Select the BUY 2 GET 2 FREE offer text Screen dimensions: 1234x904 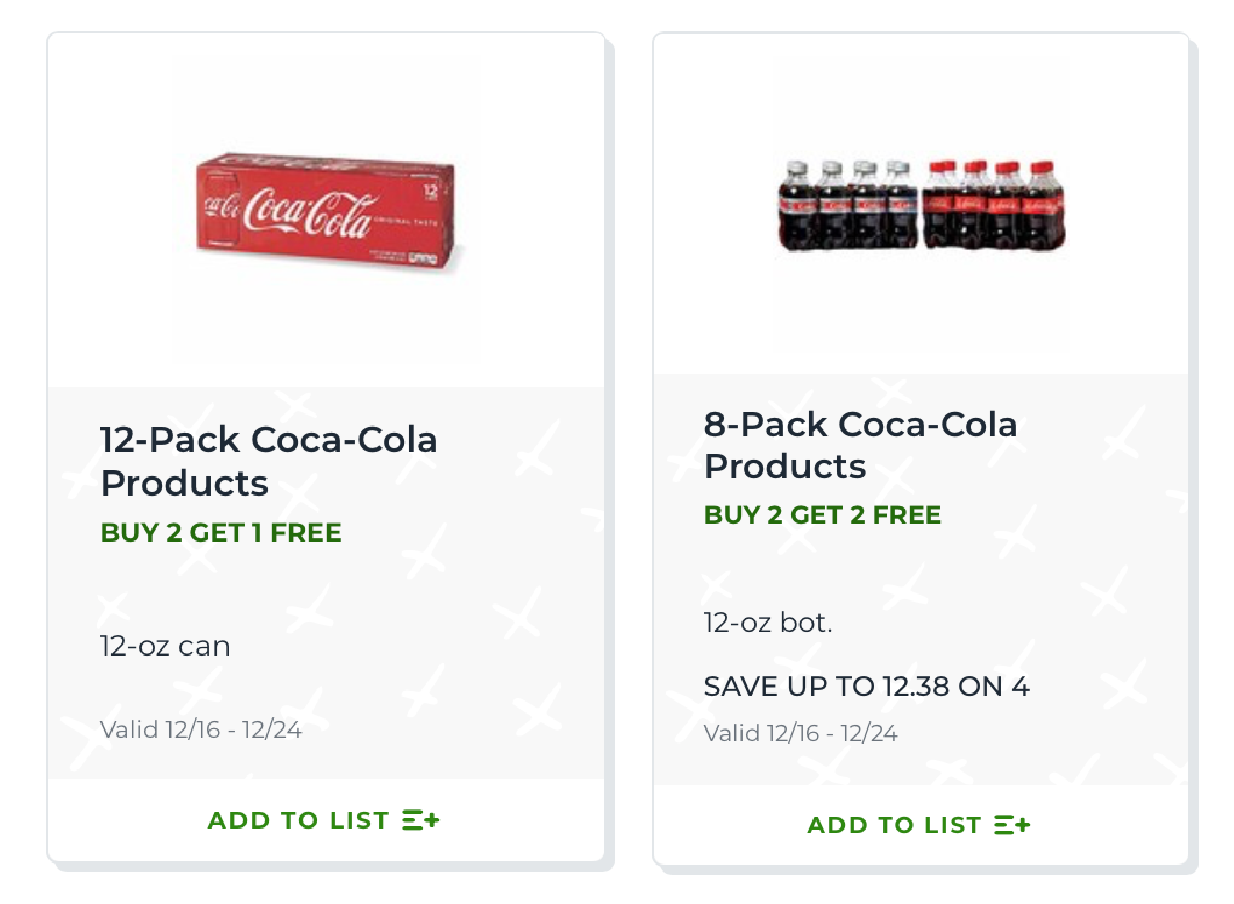click(822, 516)
